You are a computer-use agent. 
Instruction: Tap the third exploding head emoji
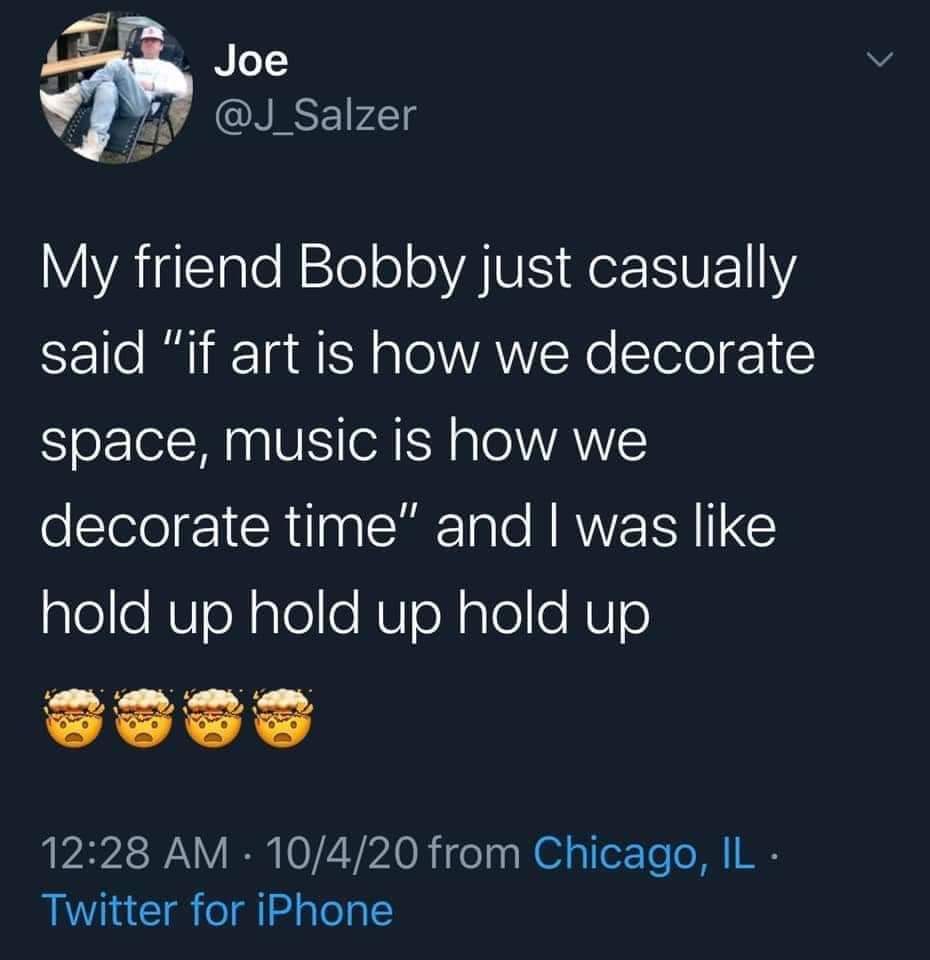coord(213,718)
